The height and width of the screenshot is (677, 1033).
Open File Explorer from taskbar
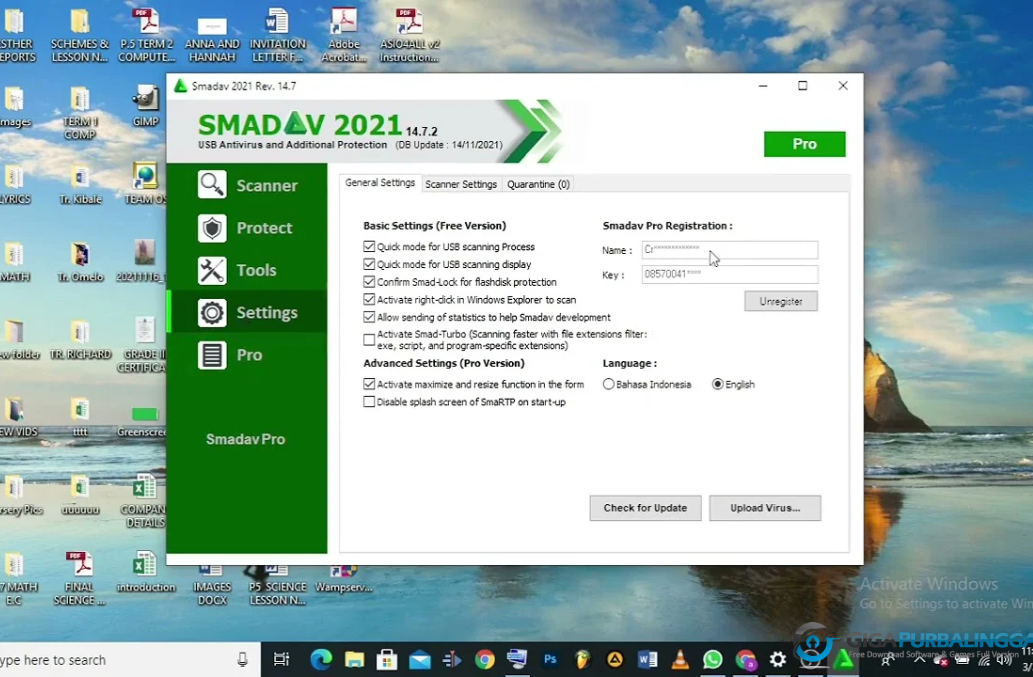point(354,659)
